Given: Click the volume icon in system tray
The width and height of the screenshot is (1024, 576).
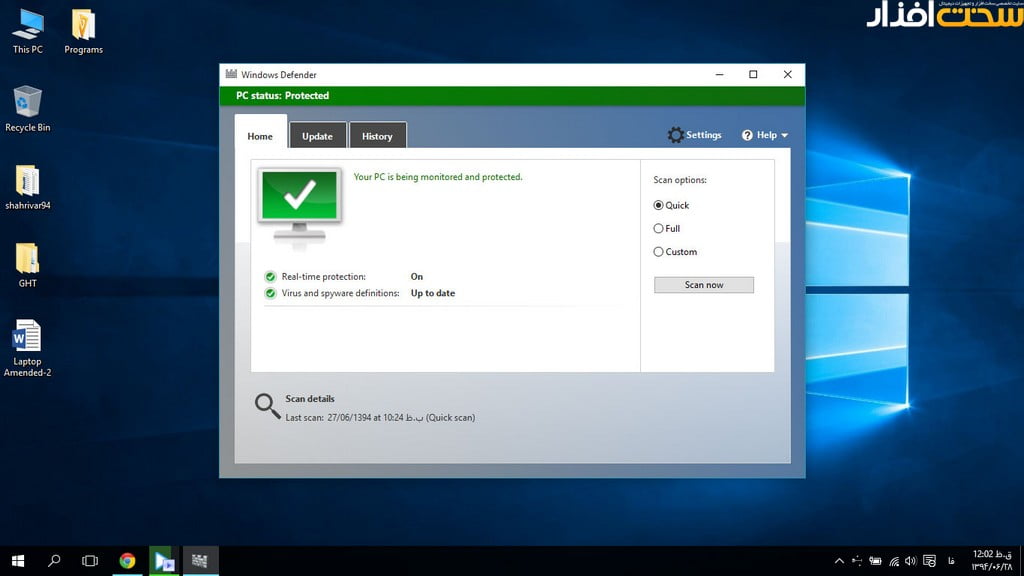Looking at the screenshot, I should point(911,561).
